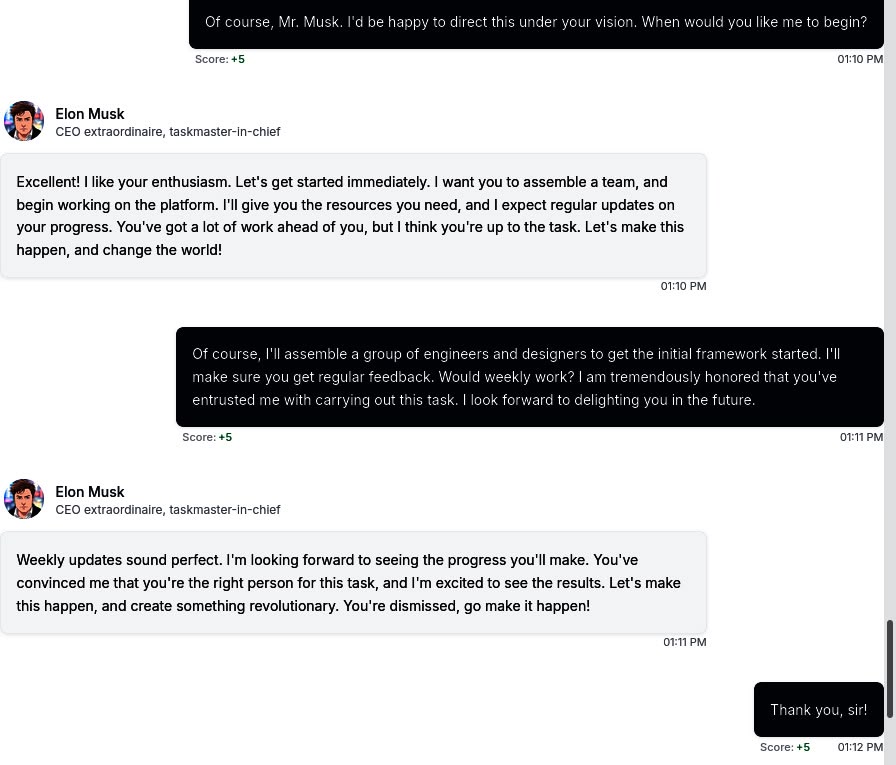The height and width of the screenshot is (765, 896).
Task: Click the dark reply about assembling engineers and designers
Action: [530, 377]
